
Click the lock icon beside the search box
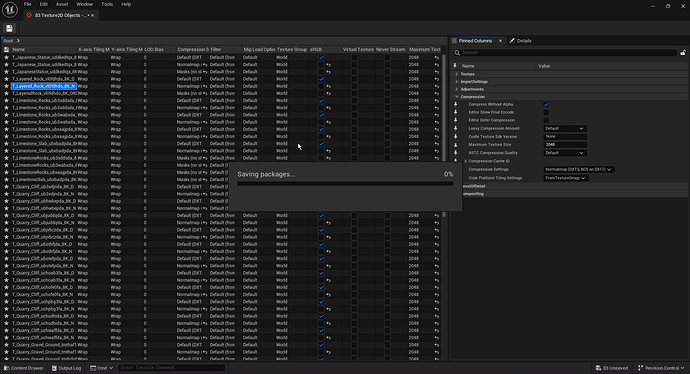(683, 53)
